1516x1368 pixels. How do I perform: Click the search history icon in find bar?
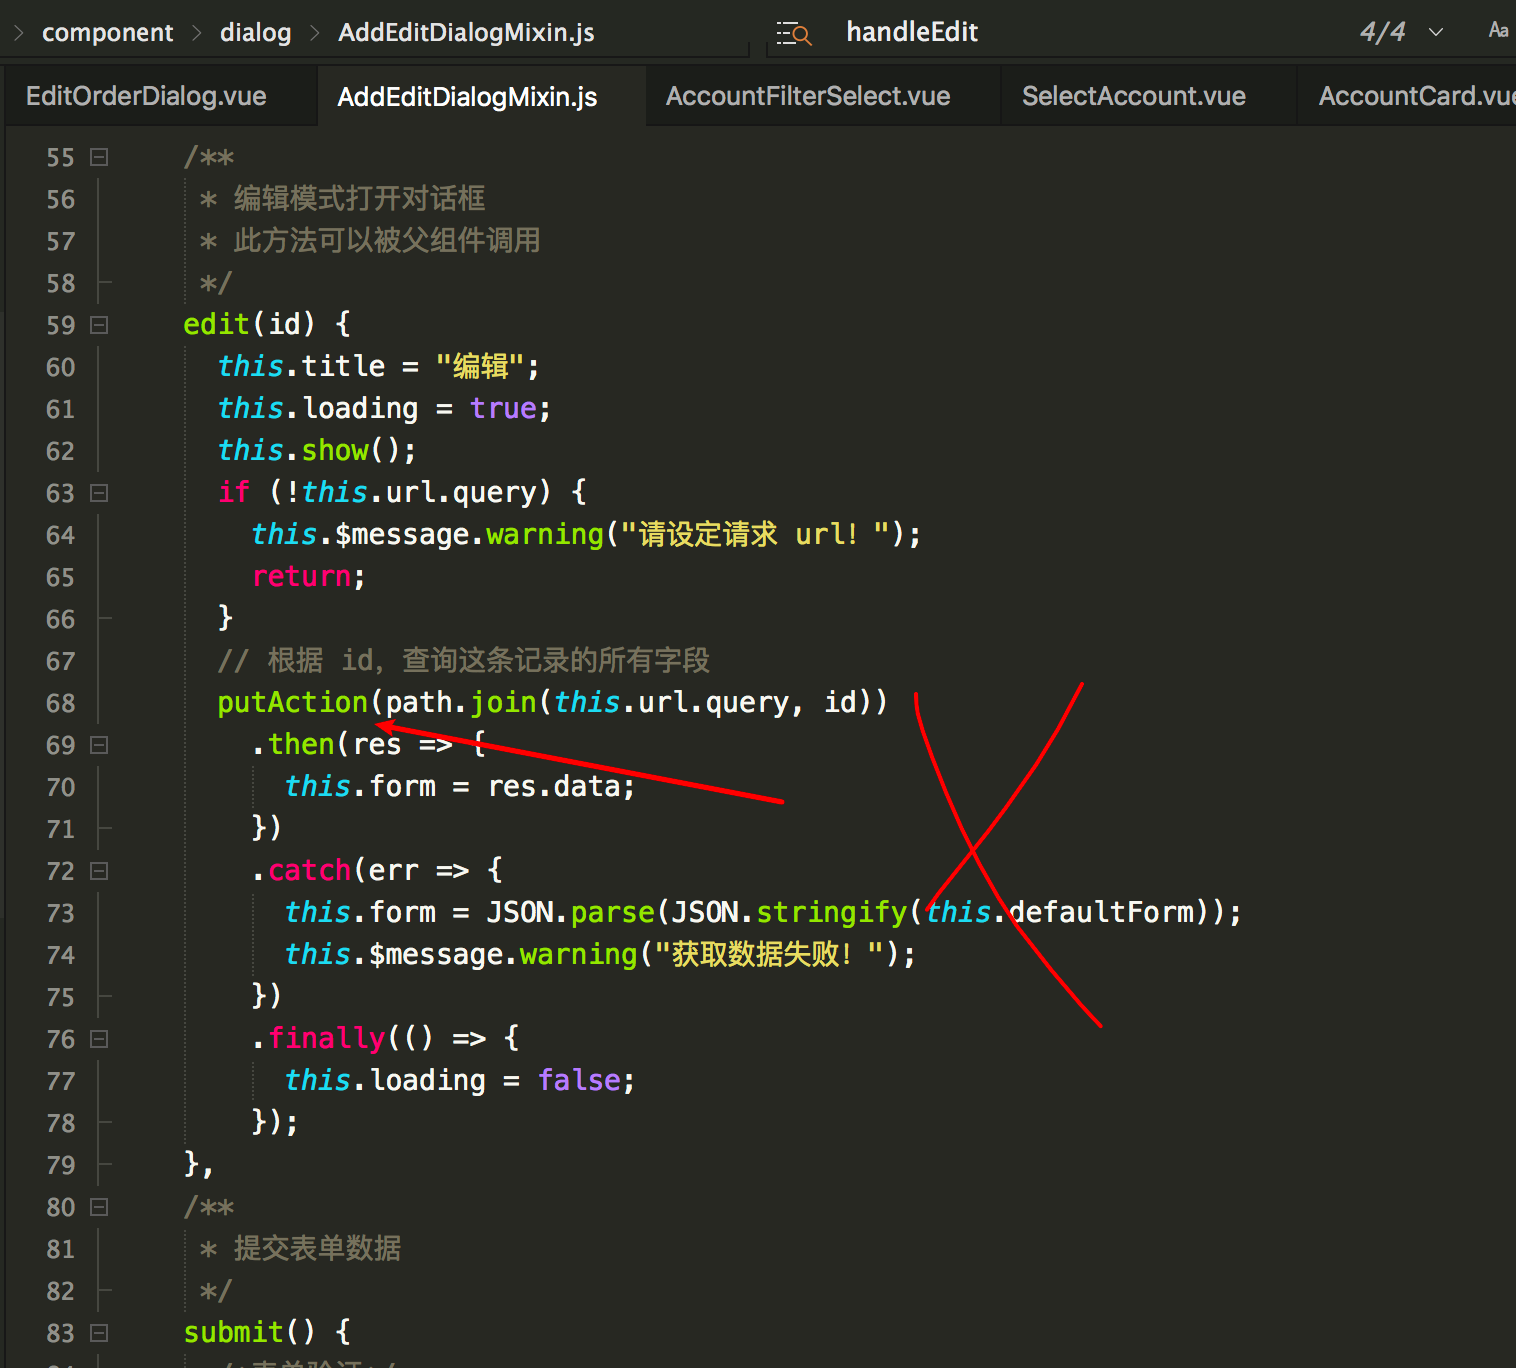pos(794,33)
